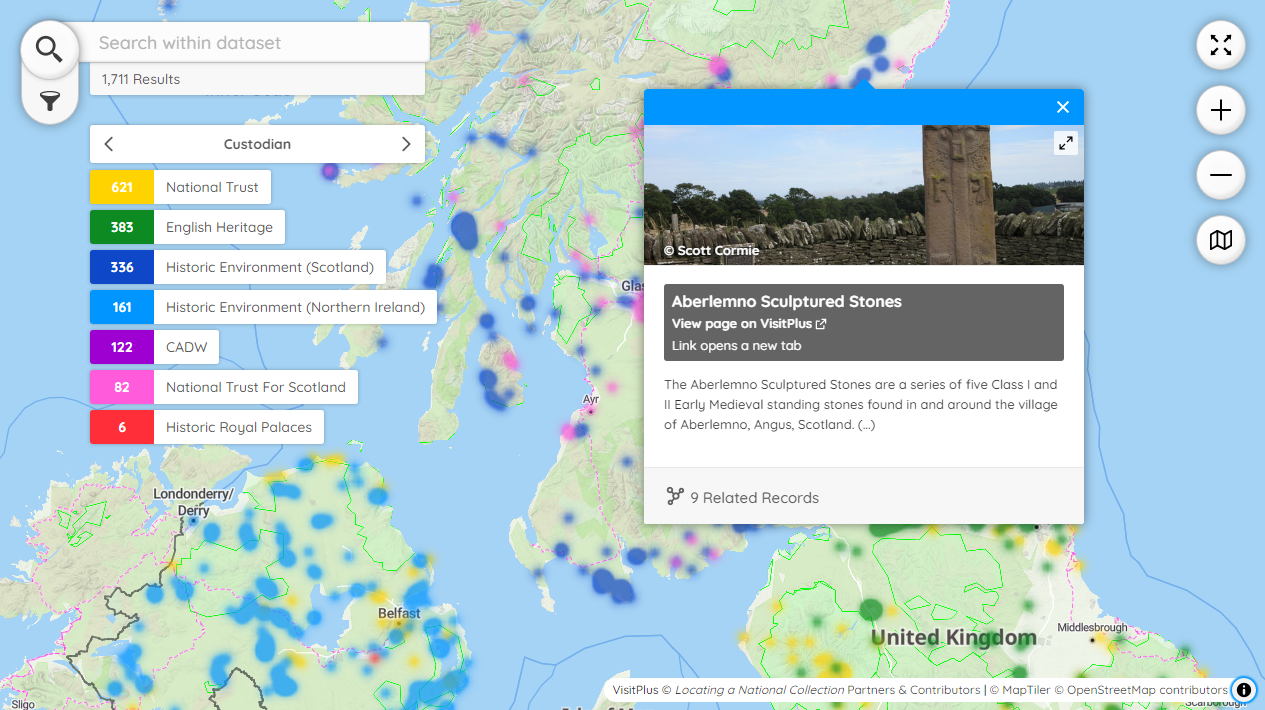
Task: Click the popup description paragraph
Action: coord(861,404)
